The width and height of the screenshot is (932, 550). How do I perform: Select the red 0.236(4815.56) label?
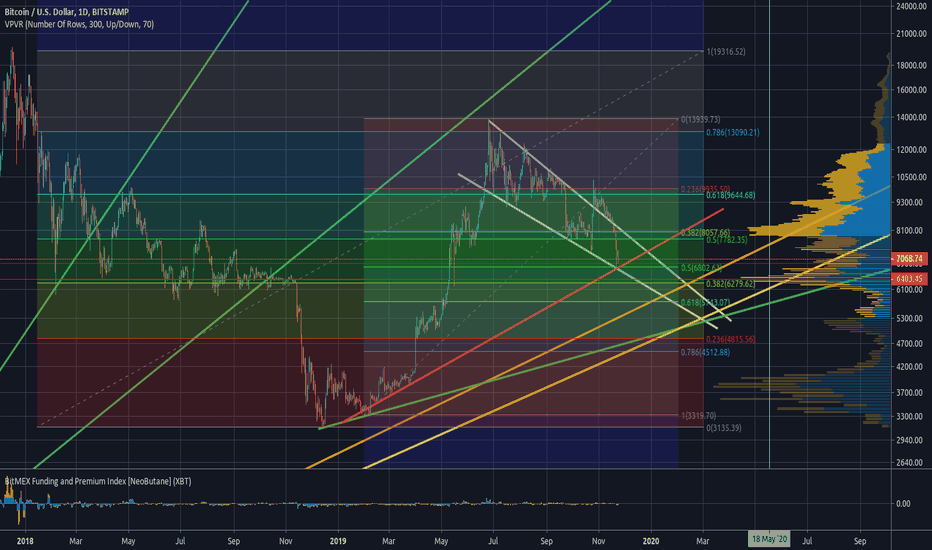pos(731,339)
